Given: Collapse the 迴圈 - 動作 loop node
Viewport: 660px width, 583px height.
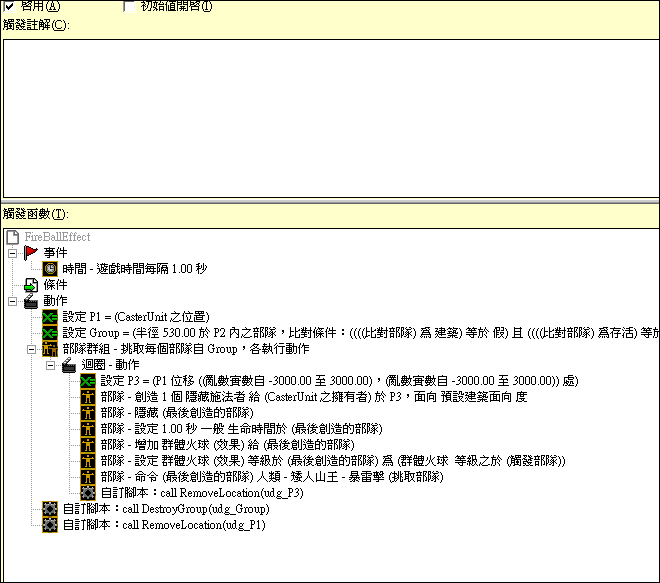Looking at the screenshot, I should coord(50,365).
